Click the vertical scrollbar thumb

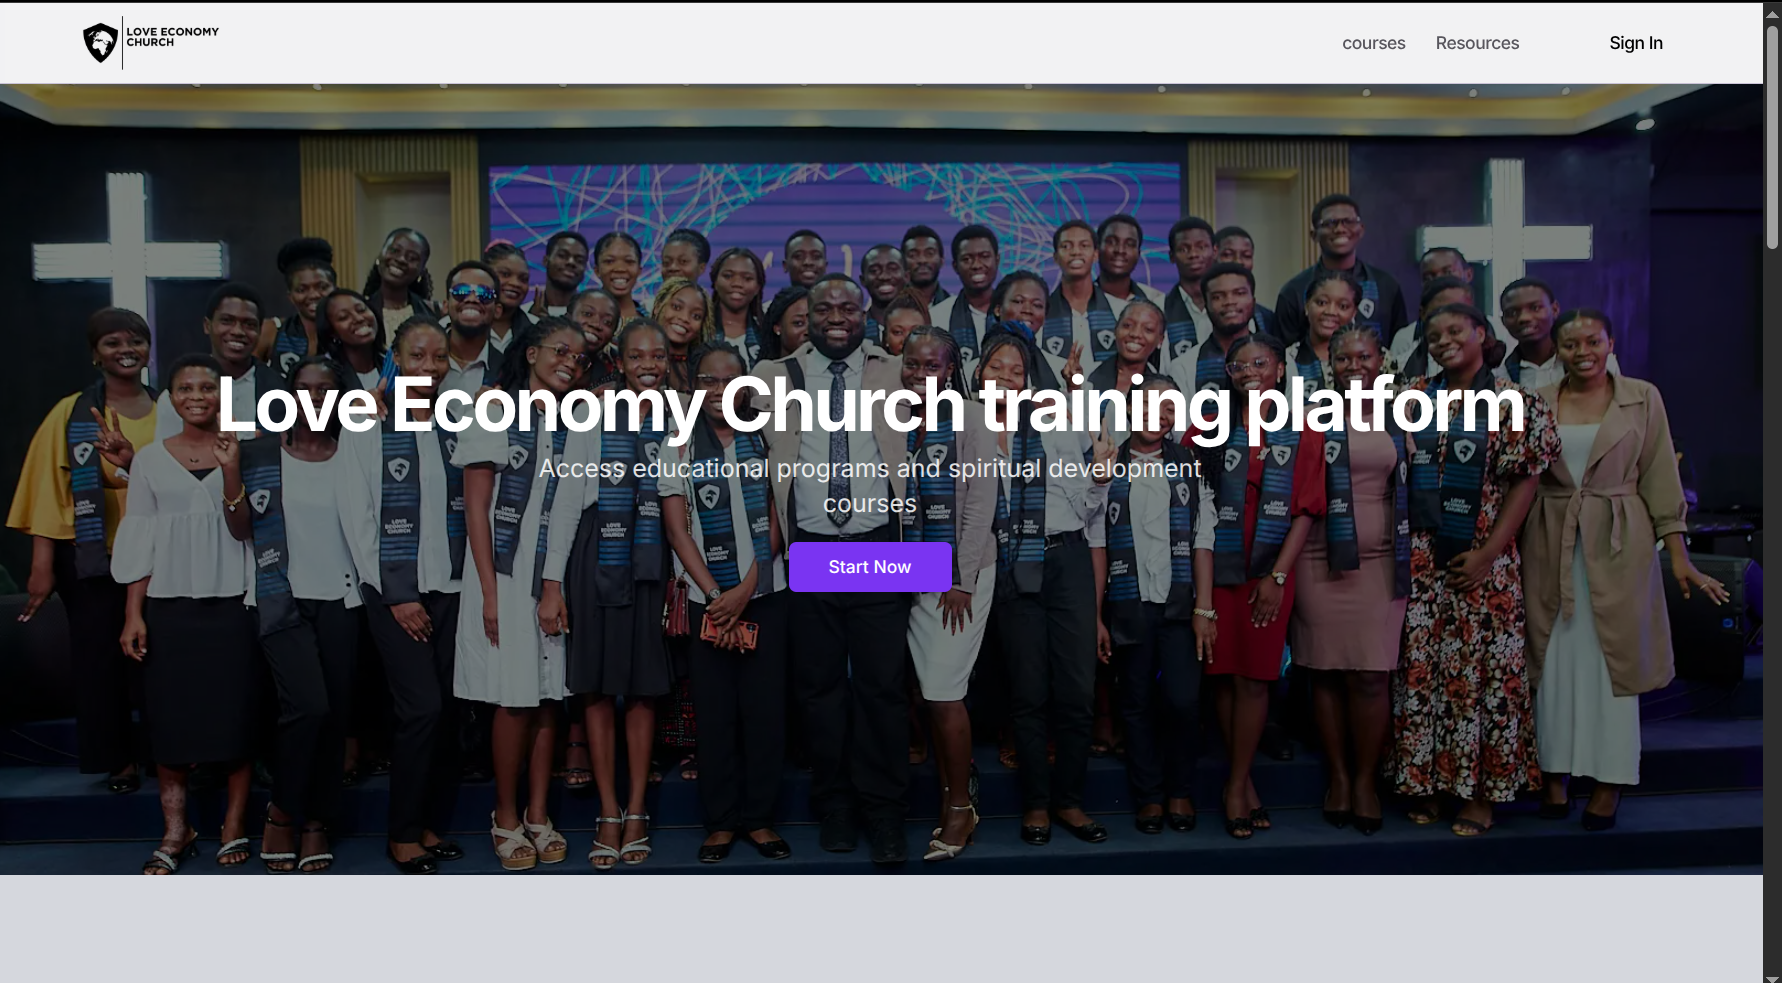1772,137
